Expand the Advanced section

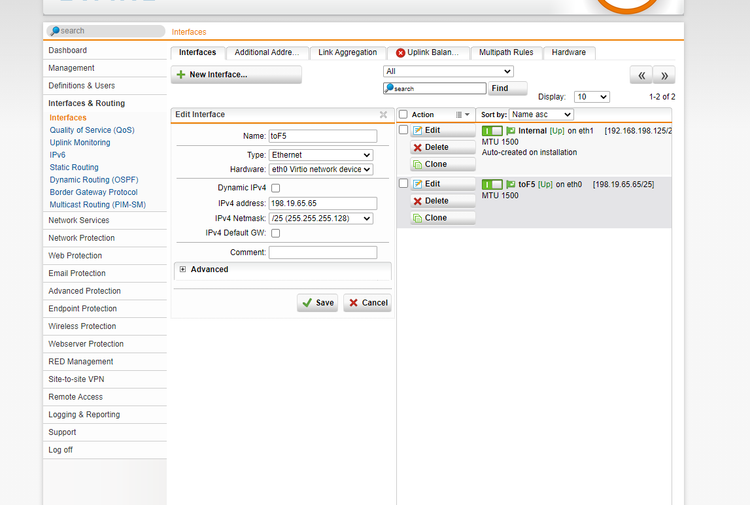click(x=183, y=269)
